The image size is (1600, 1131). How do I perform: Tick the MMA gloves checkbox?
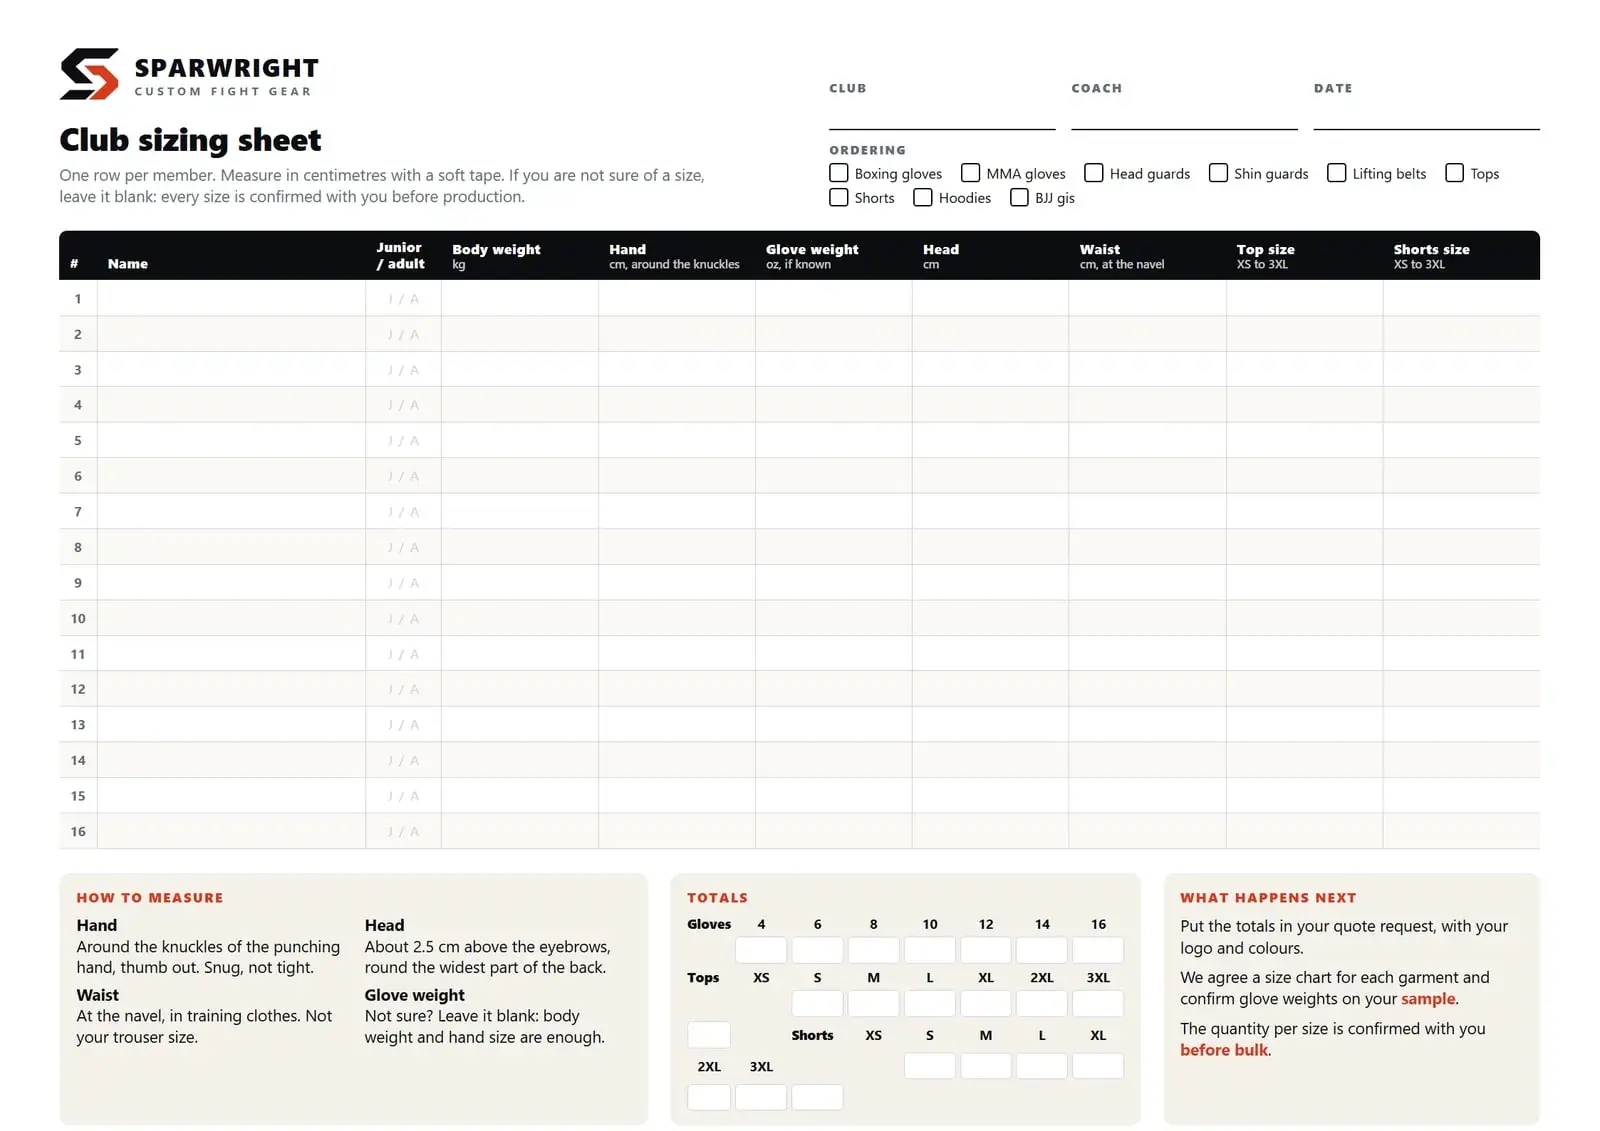click(x=970, y=173)
